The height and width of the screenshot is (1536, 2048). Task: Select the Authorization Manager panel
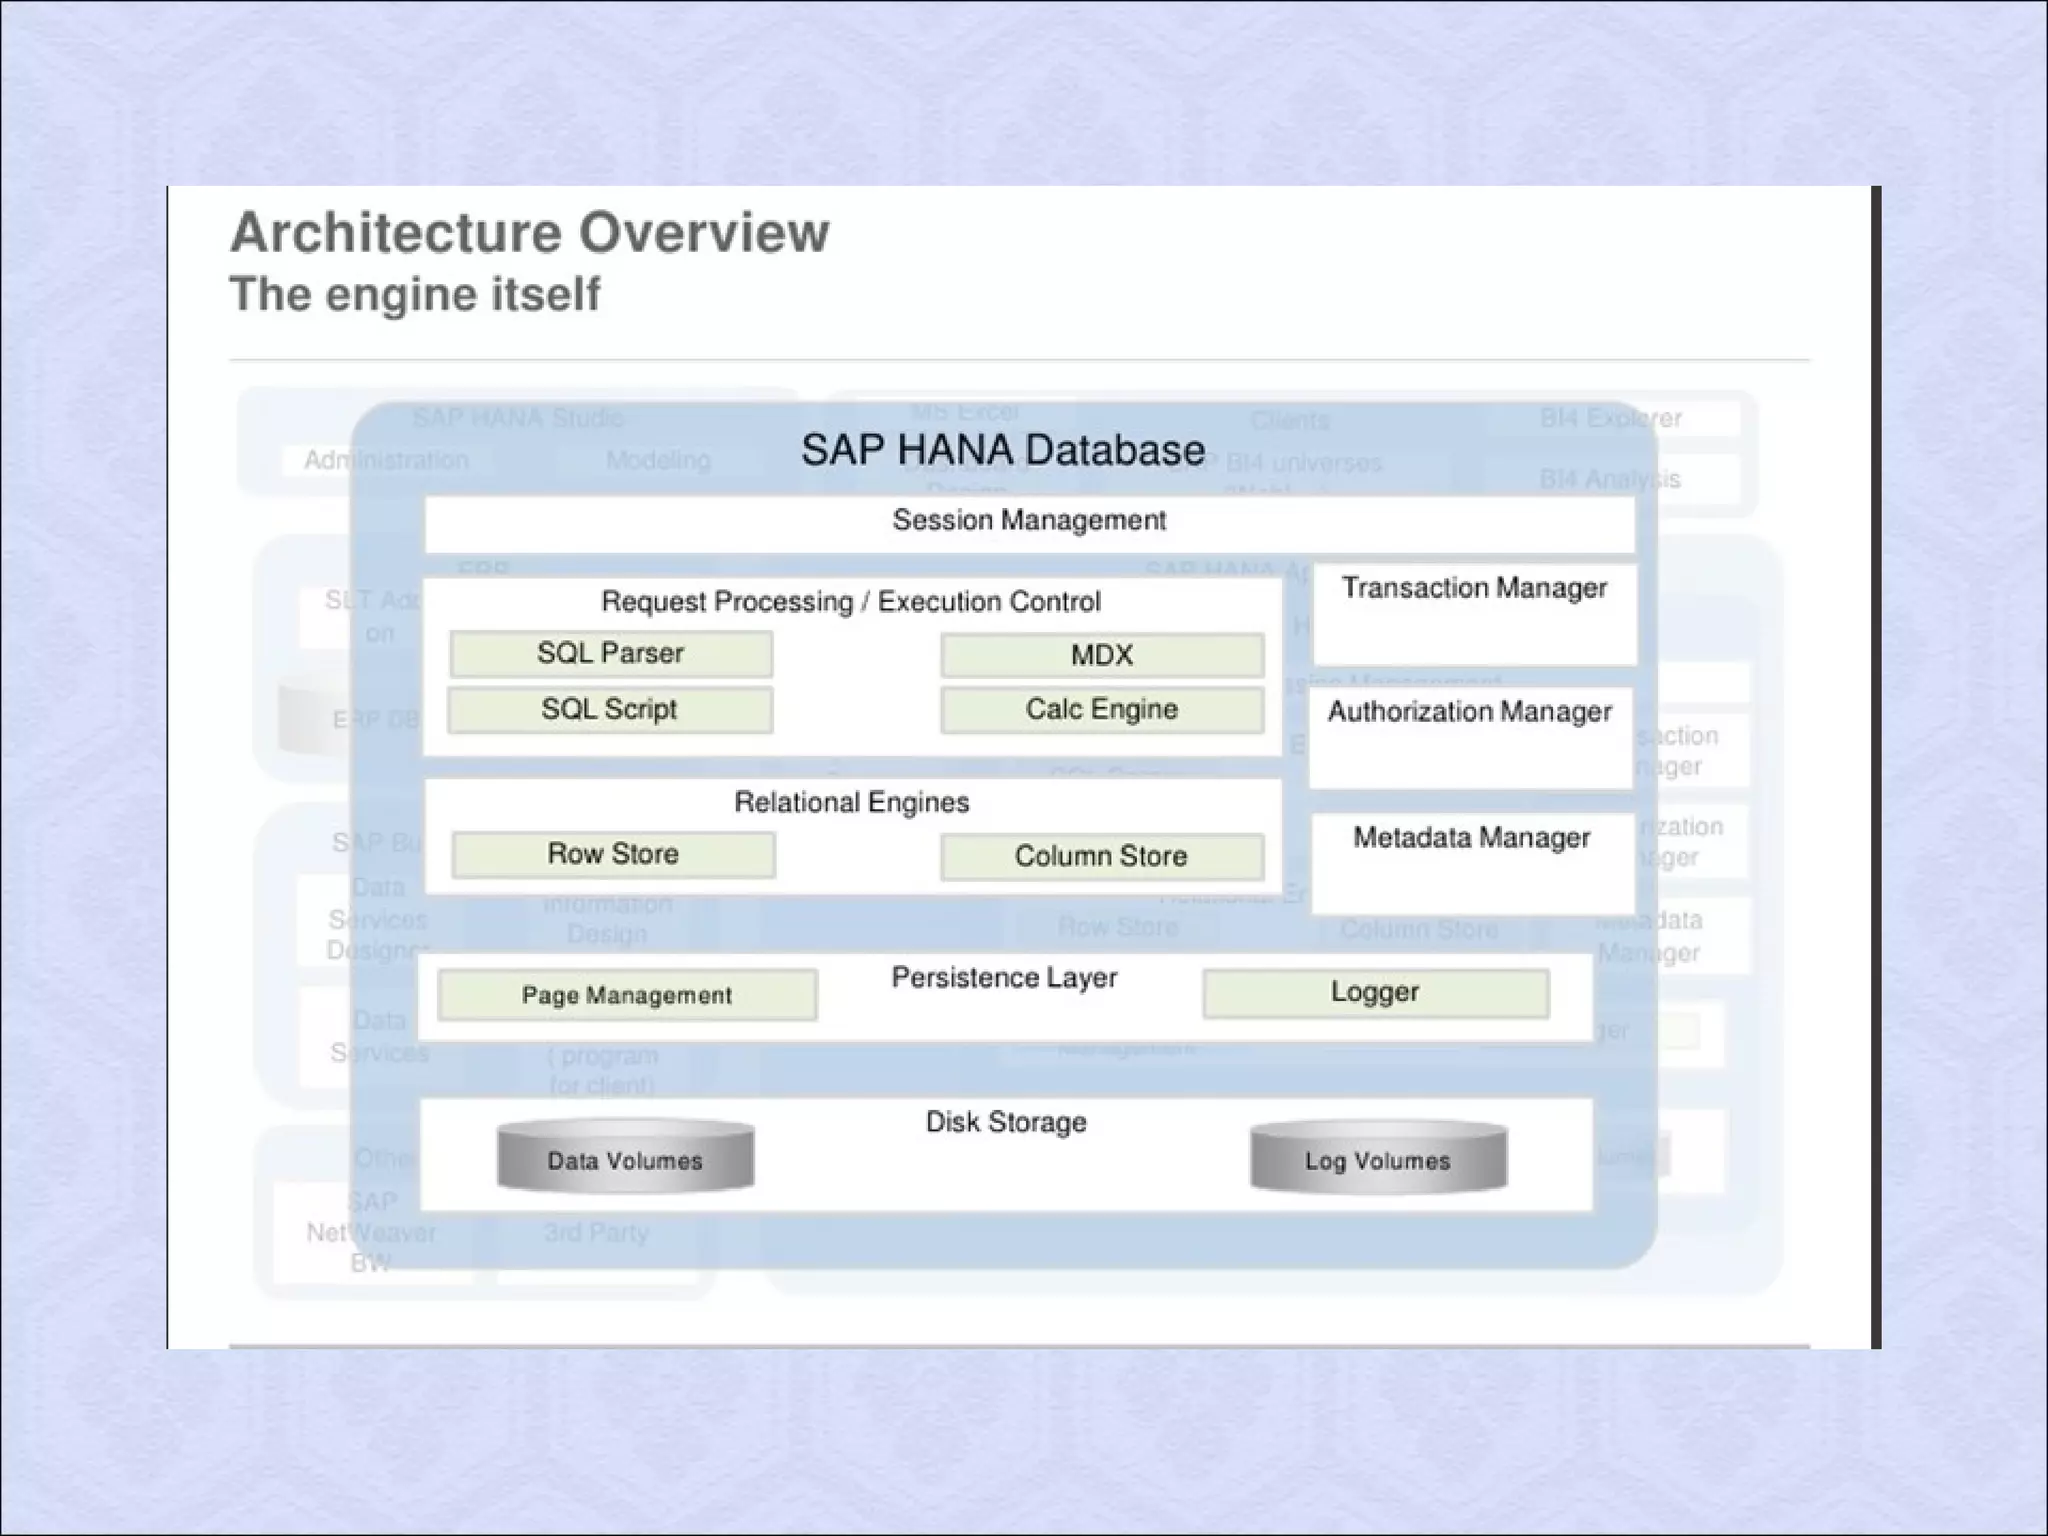[x=1470, y=737]
